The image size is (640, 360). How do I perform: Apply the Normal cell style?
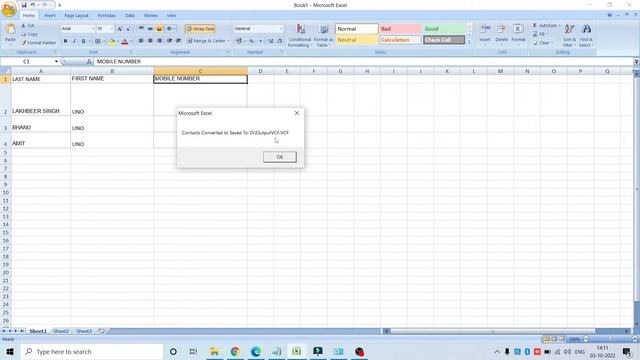pos(356,29)
